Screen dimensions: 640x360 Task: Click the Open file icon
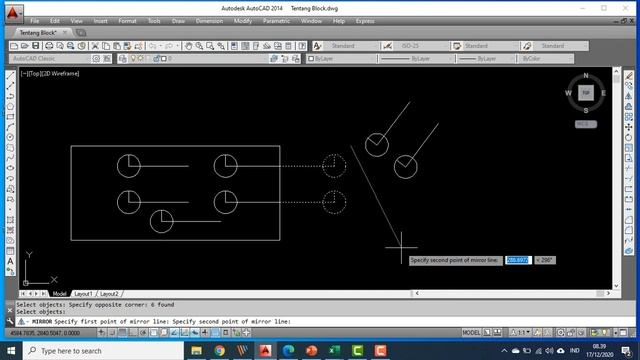[24, 46]
